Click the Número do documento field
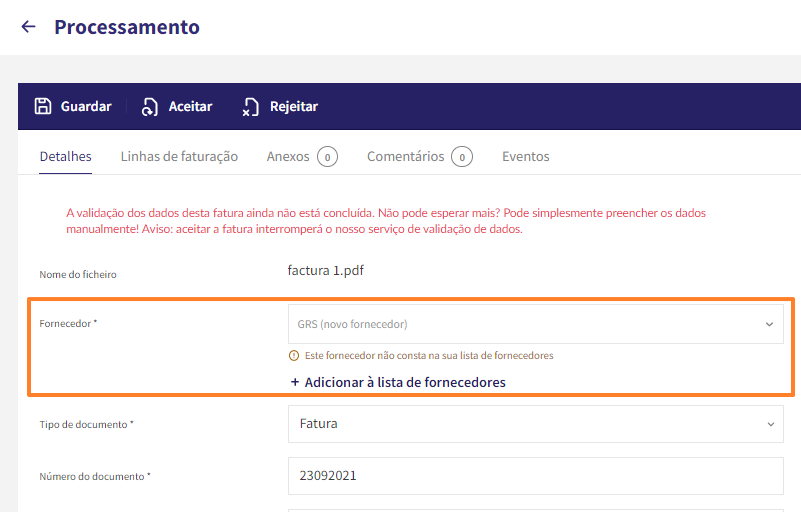 [x=535, y=476]
